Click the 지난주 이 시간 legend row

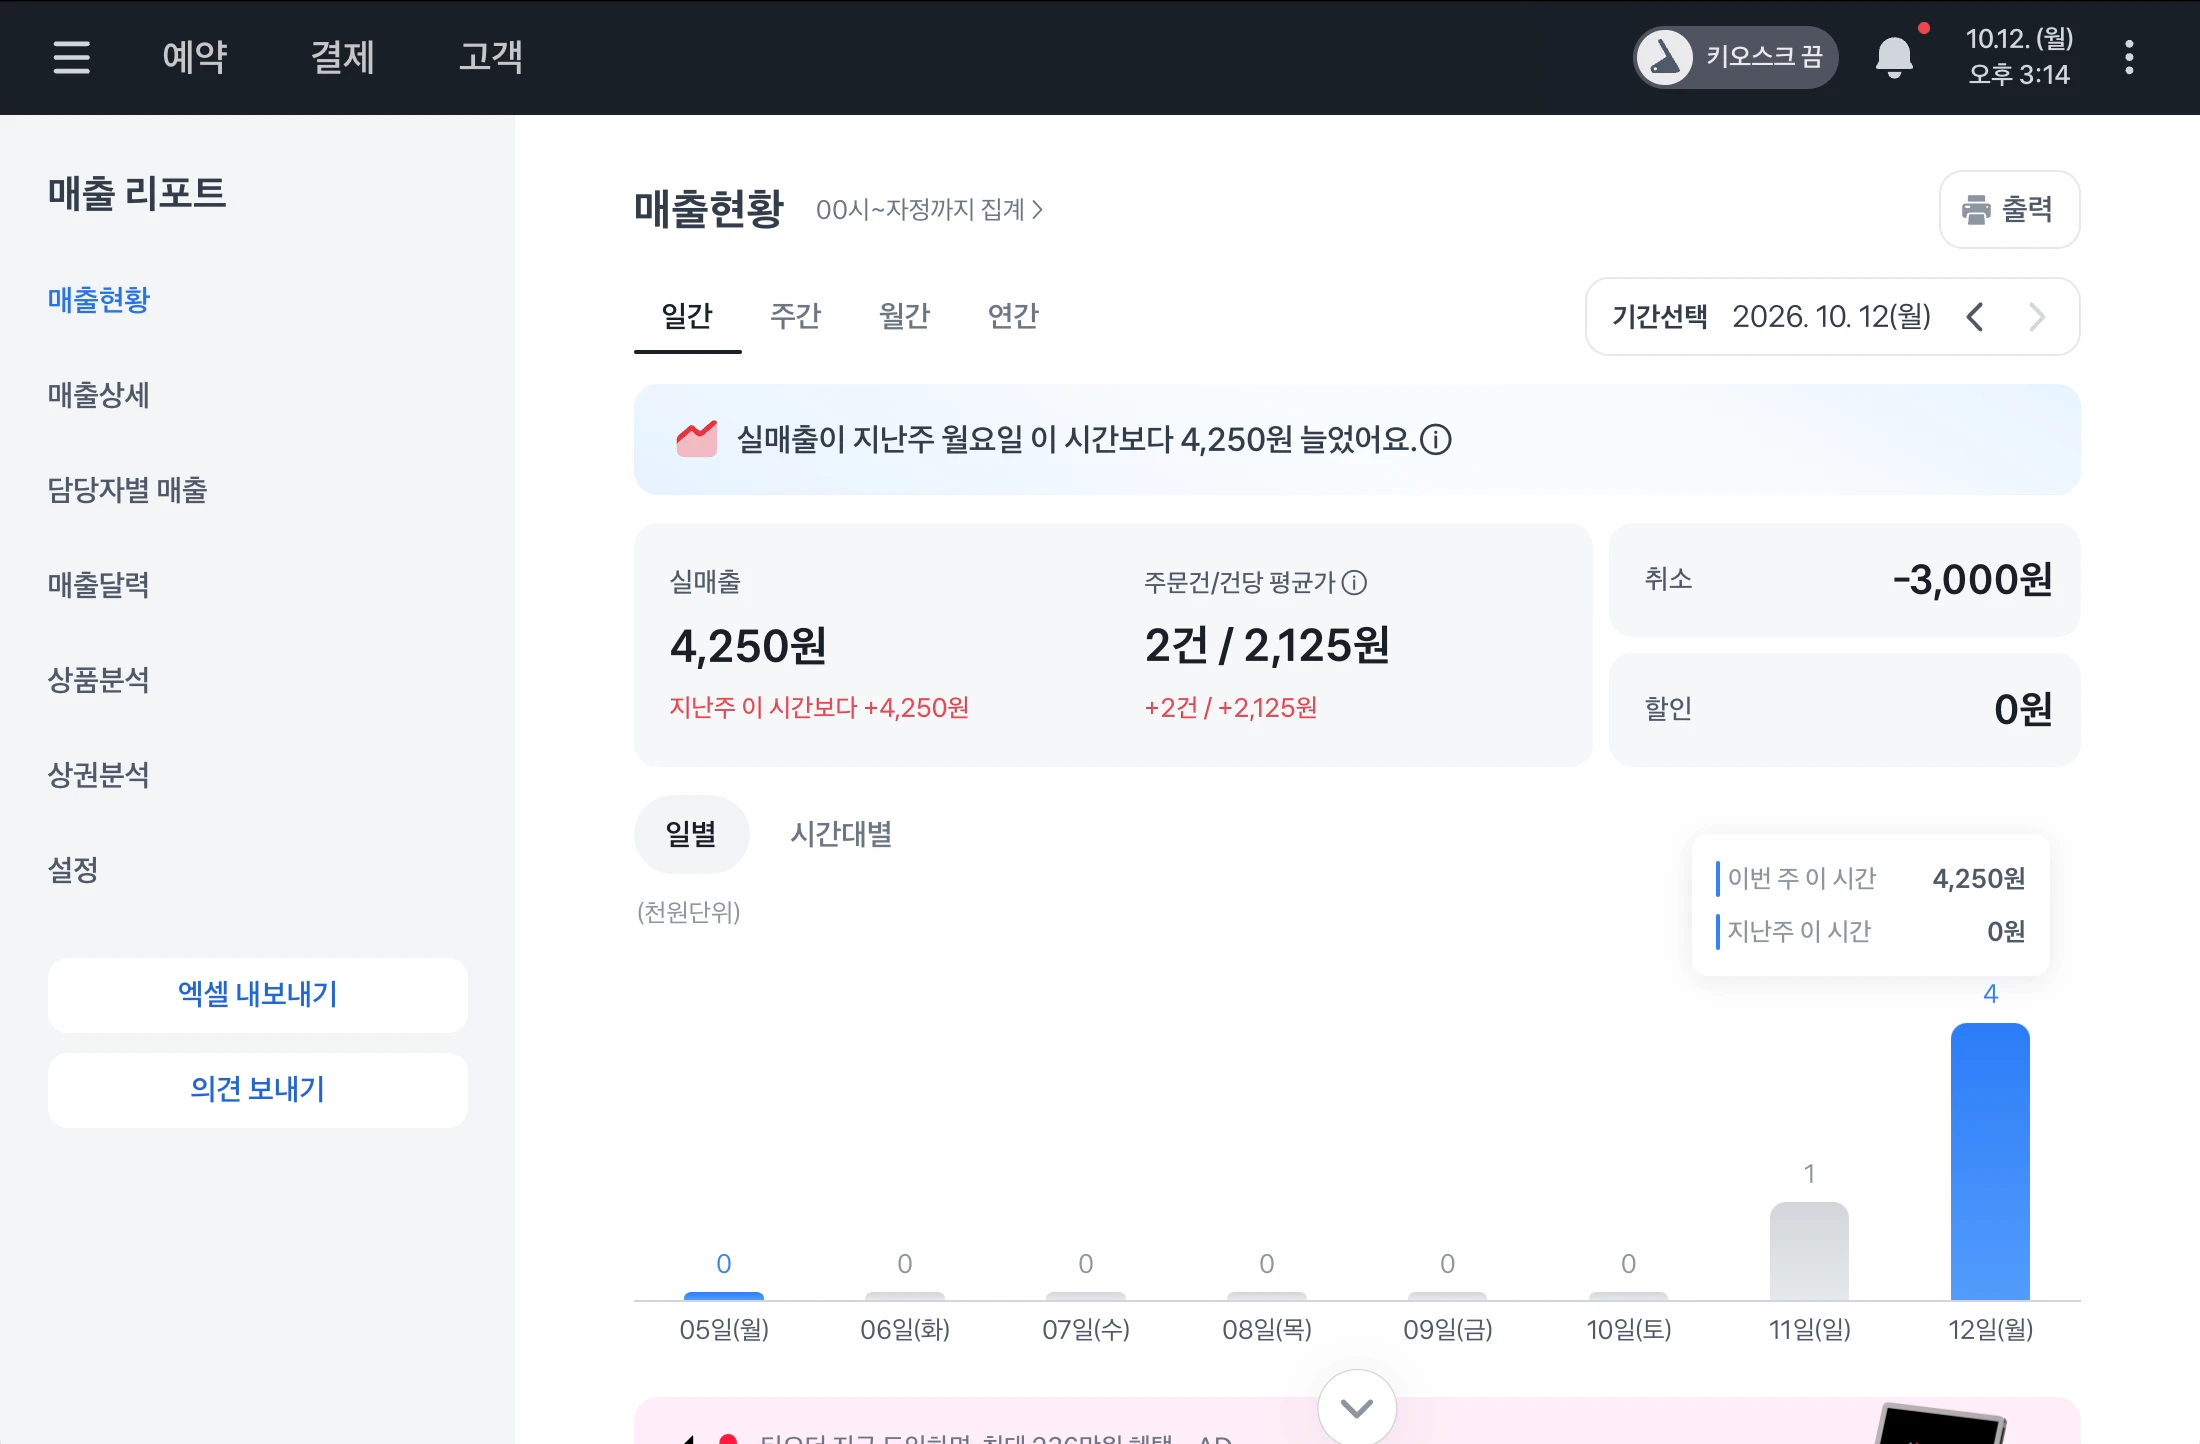1871,932
